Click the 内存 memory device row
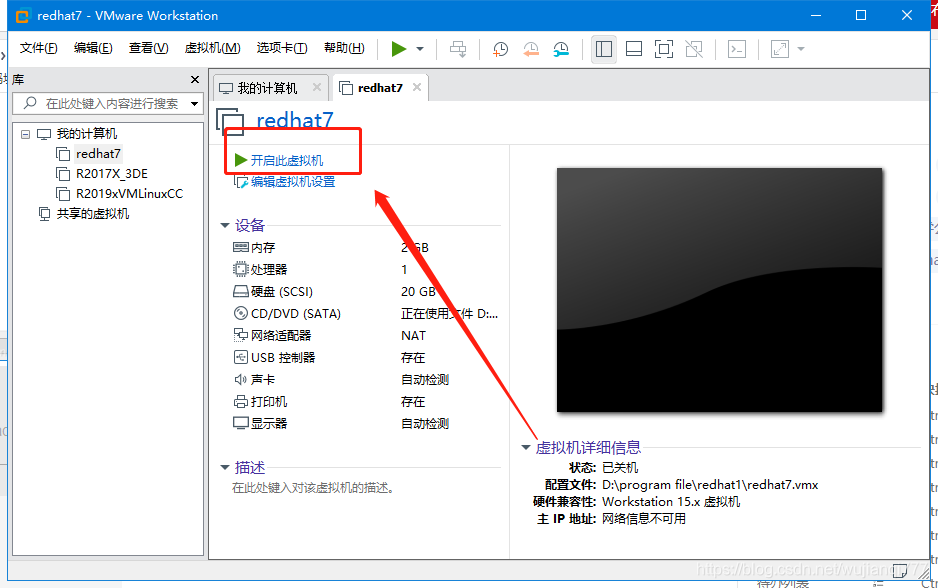Image resolution: width=938 pixels, height=588 pixels. [x=365, y=248]
